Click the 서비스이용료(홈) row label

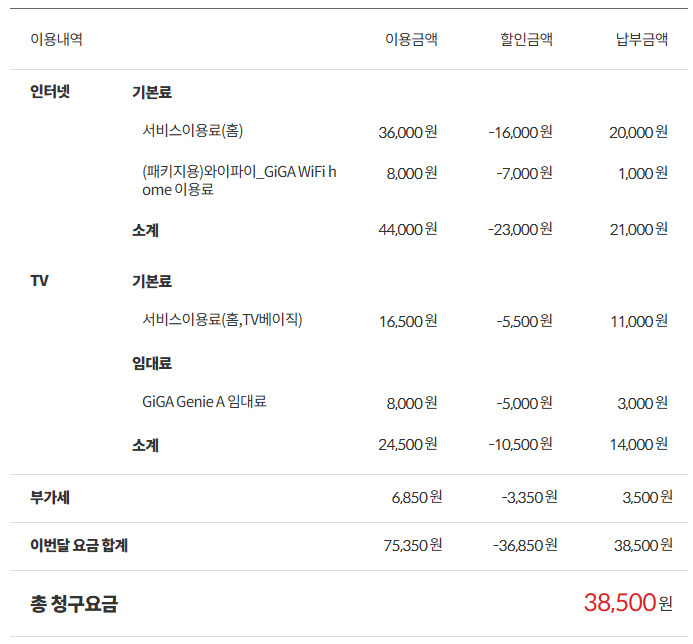coord(192,130)
